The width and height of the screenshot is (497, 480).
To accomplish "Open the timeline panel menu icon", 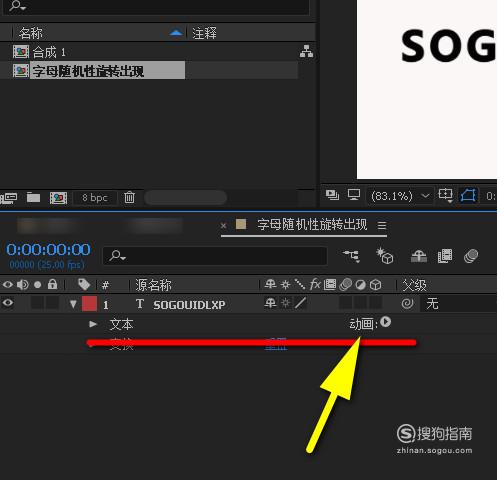I will point(382,226).
